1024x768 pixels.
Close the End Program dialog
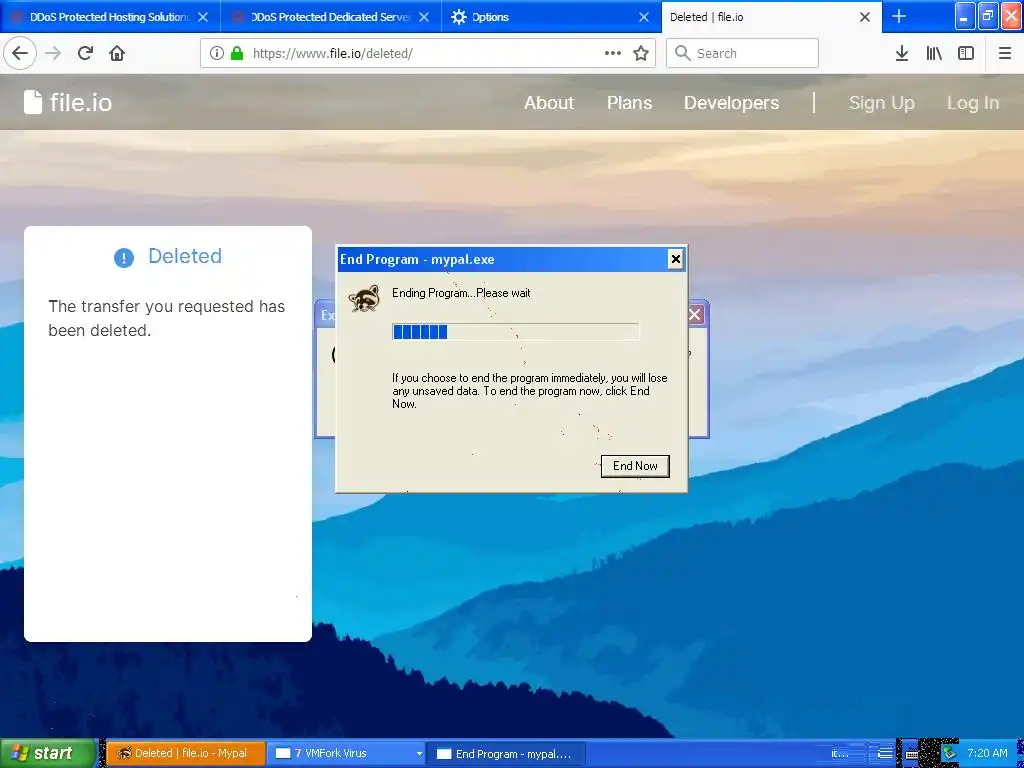click(676, 259)
